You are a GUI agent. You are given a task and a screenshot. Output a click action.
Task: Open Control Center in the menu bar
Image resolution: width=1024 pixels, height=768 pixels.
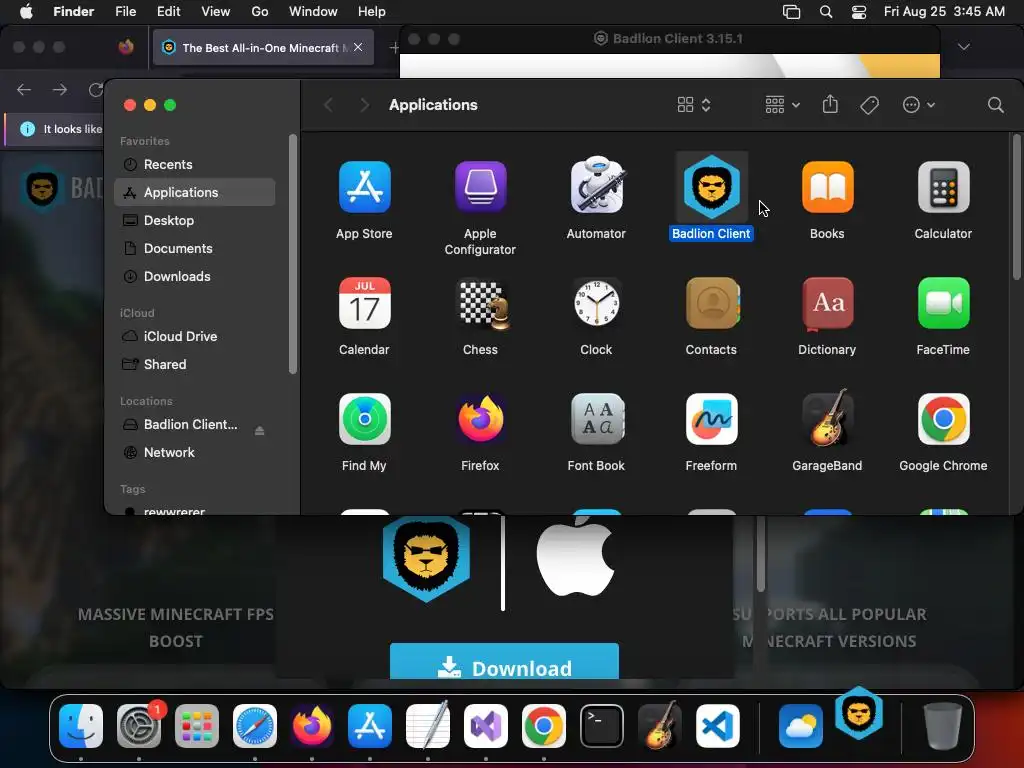pos(859,12)
